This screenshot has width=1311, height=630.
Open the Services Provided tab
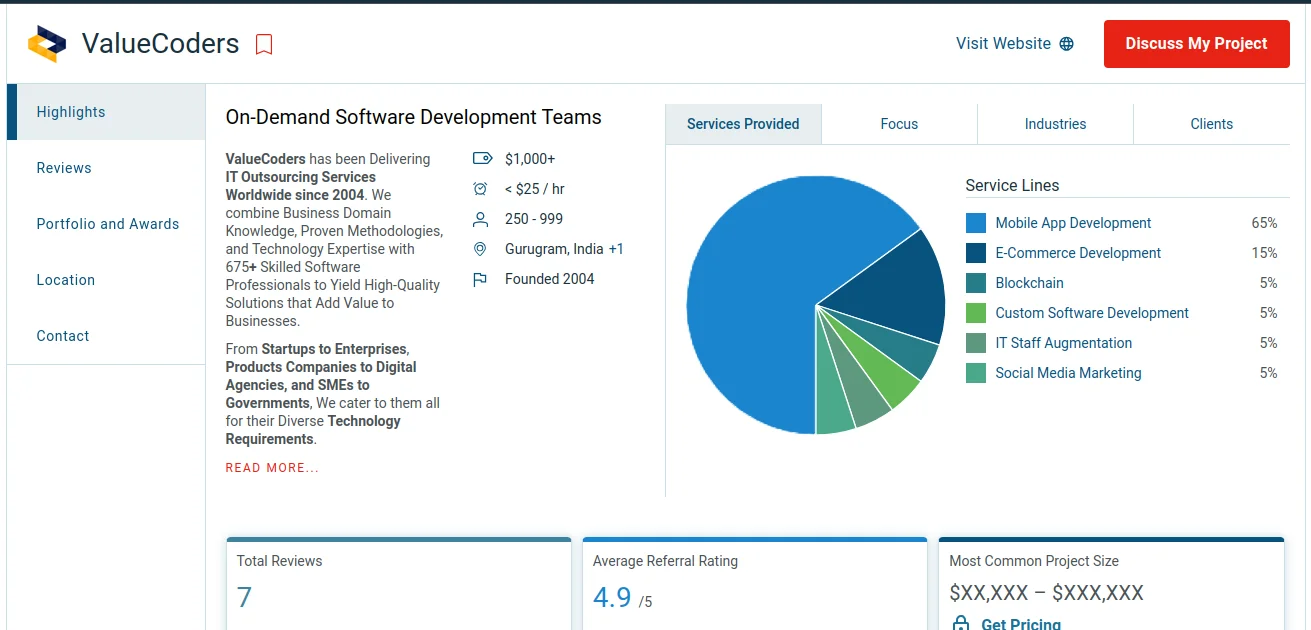743,124
